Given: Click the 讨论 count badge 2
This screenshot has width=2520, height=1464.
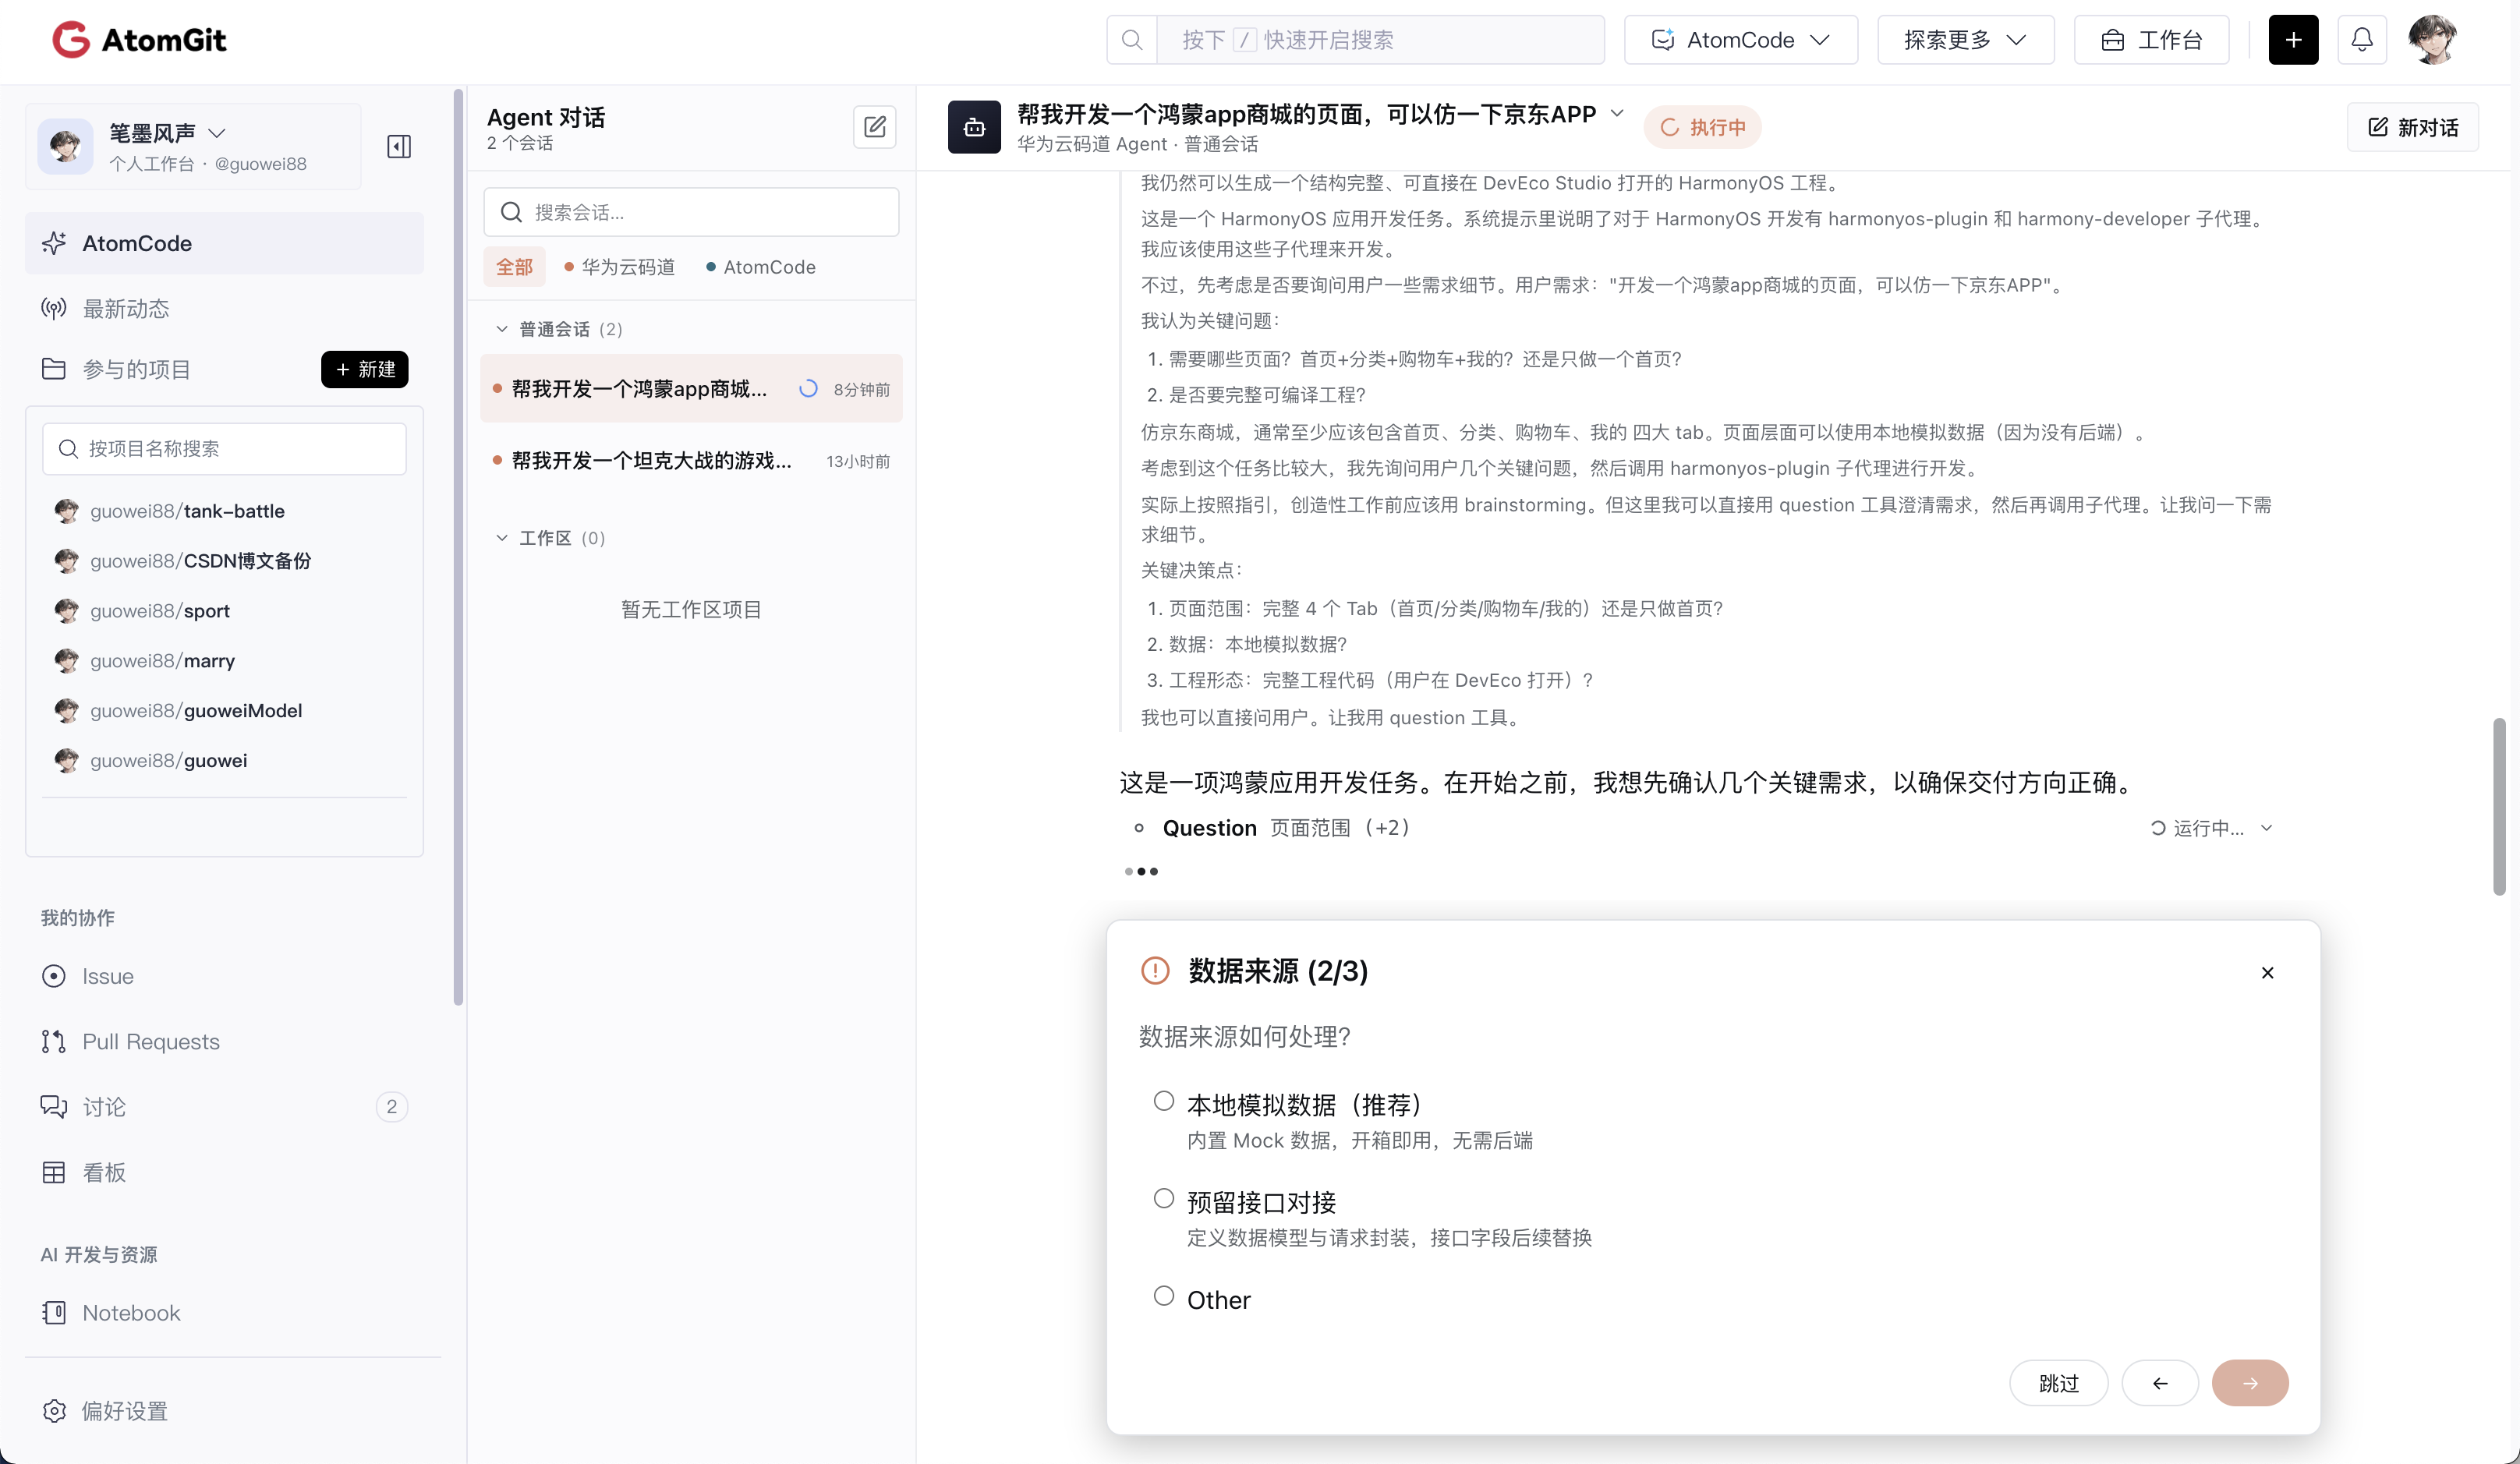Looking at the screenshot, I should point(391,1107).
